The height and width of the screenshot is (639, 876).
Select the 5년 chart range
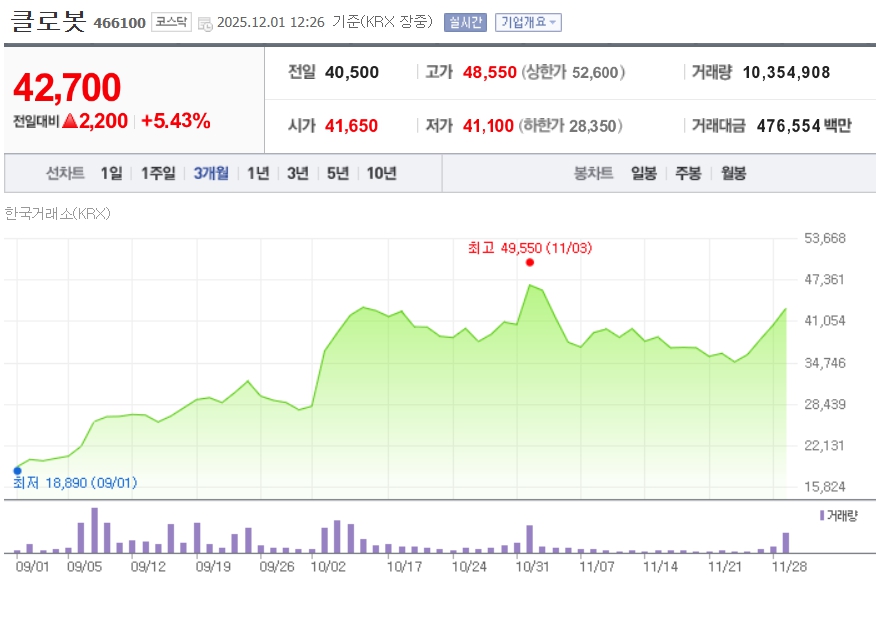click(338, 173)
